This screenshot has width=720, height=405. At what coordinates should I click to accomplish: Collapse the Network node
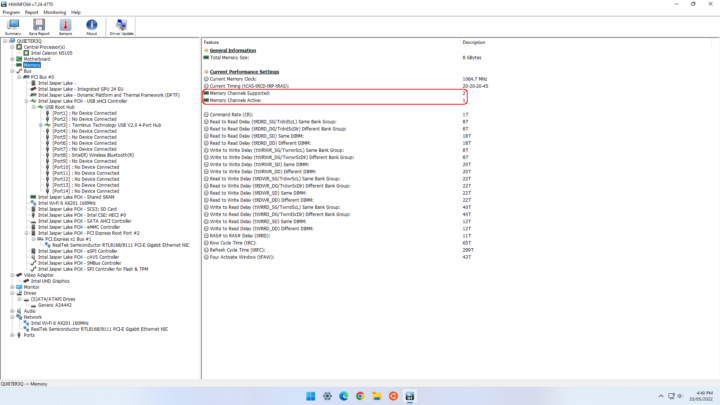click(x=12, y=317)
